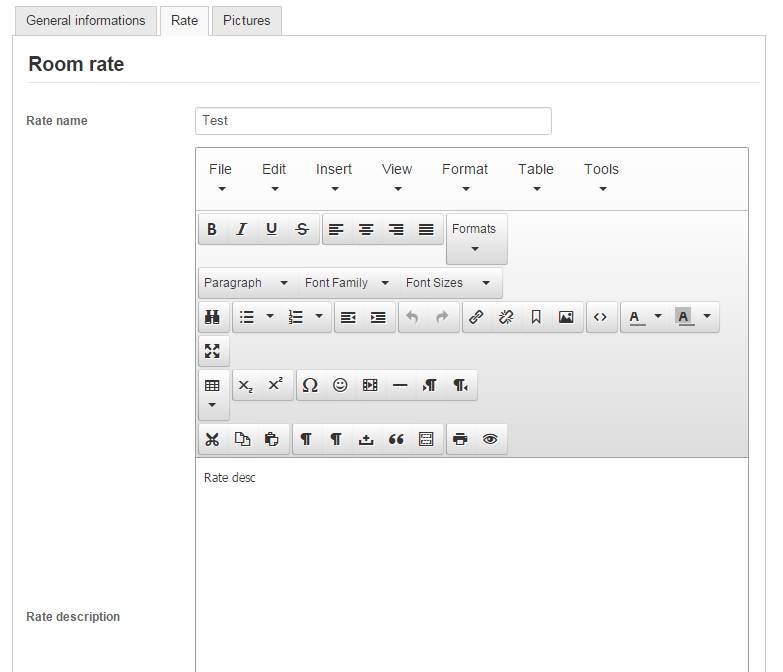Insert a horizontal line
This screenshot has width=783, height=672.
pos(400,385)
